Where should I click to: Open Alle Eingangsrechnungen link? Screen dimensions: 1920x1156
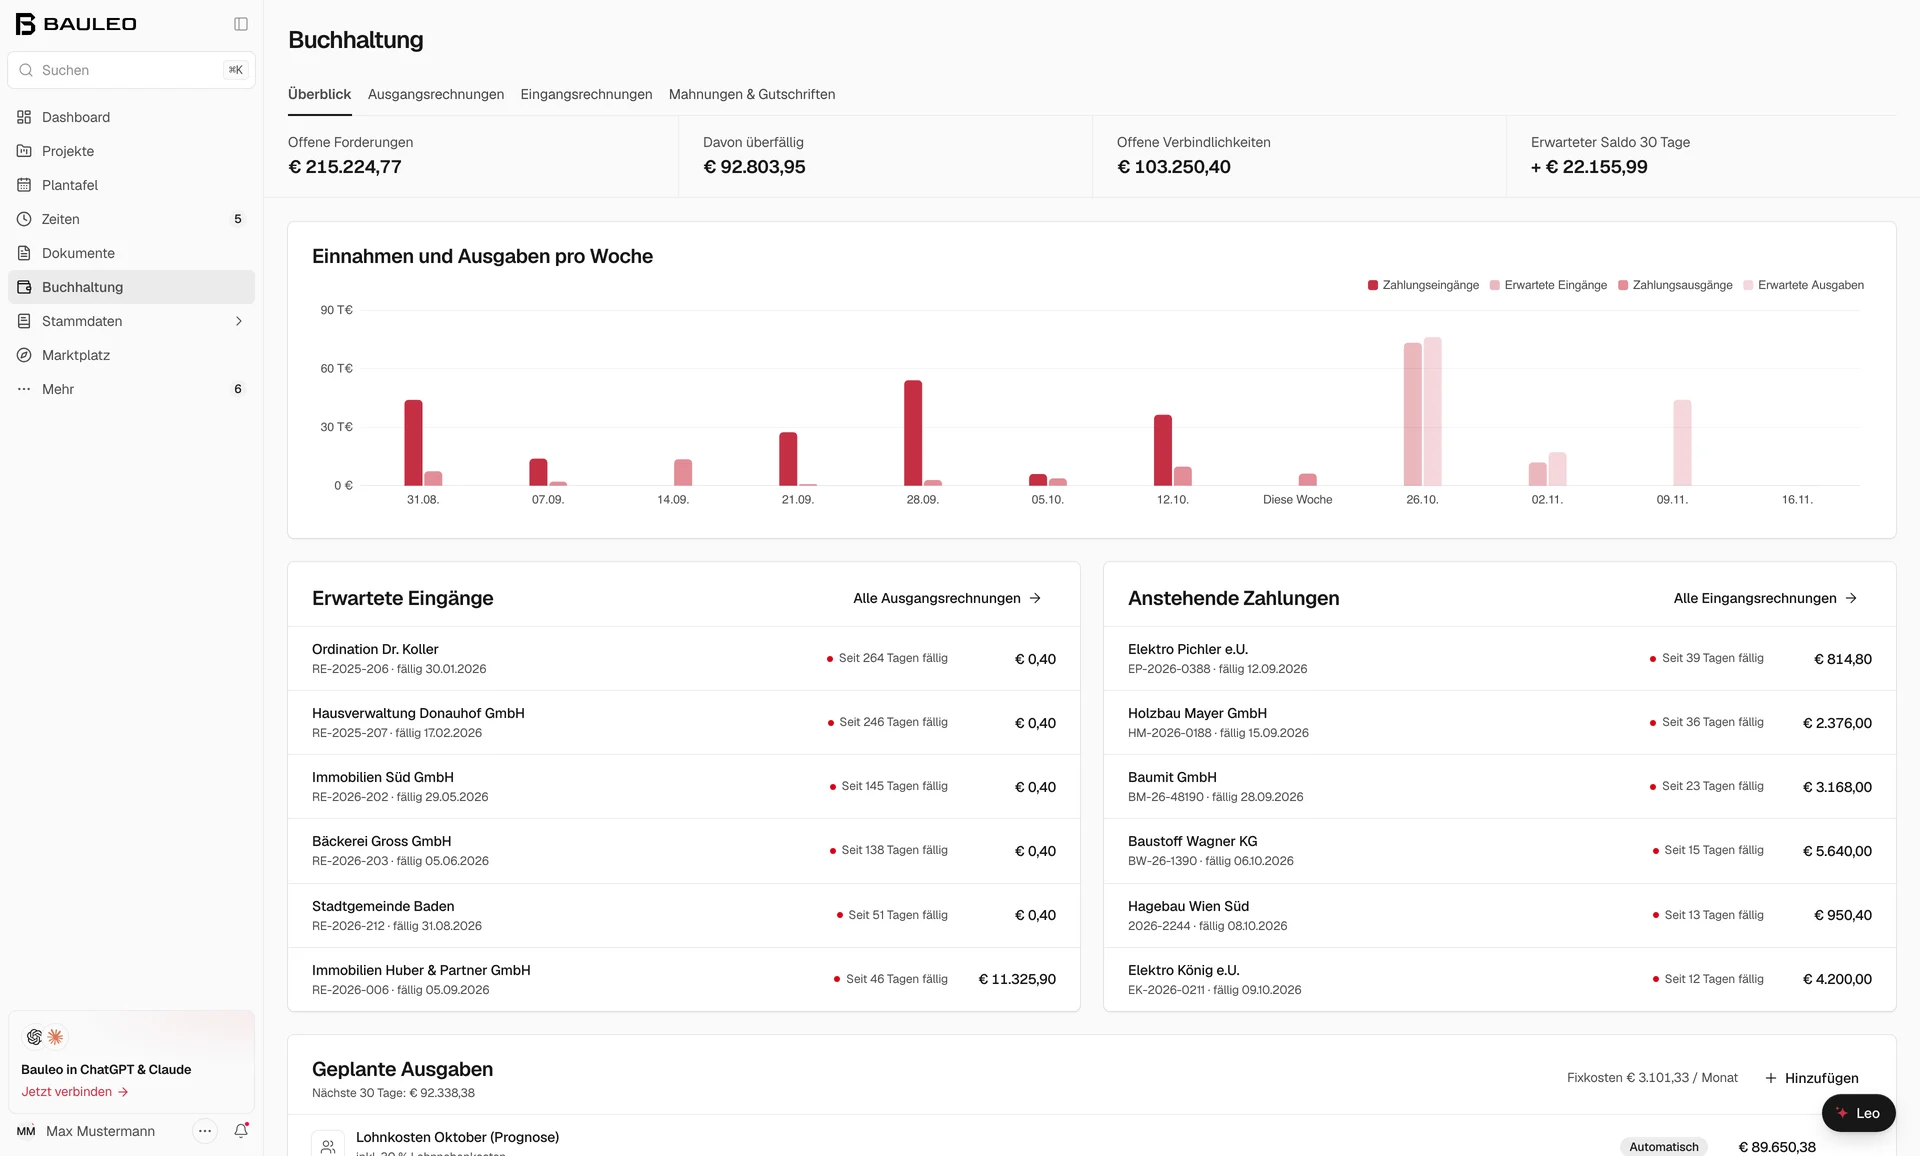(x=1765, y=598)
